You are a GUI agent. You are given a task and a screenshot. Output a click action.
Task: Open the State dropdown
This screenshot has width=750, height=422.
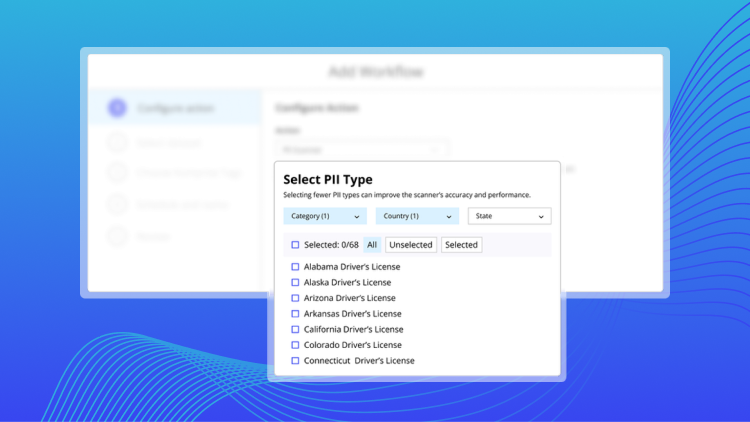click(509, 216)
